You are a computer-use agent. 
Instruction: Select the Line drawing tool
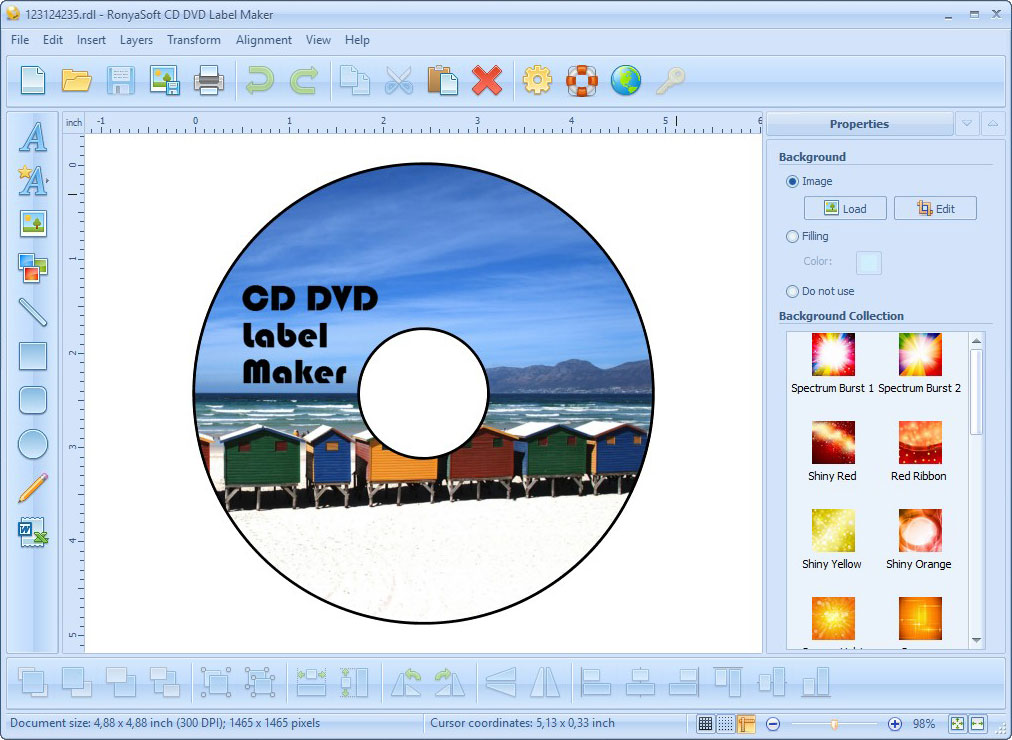33,312
